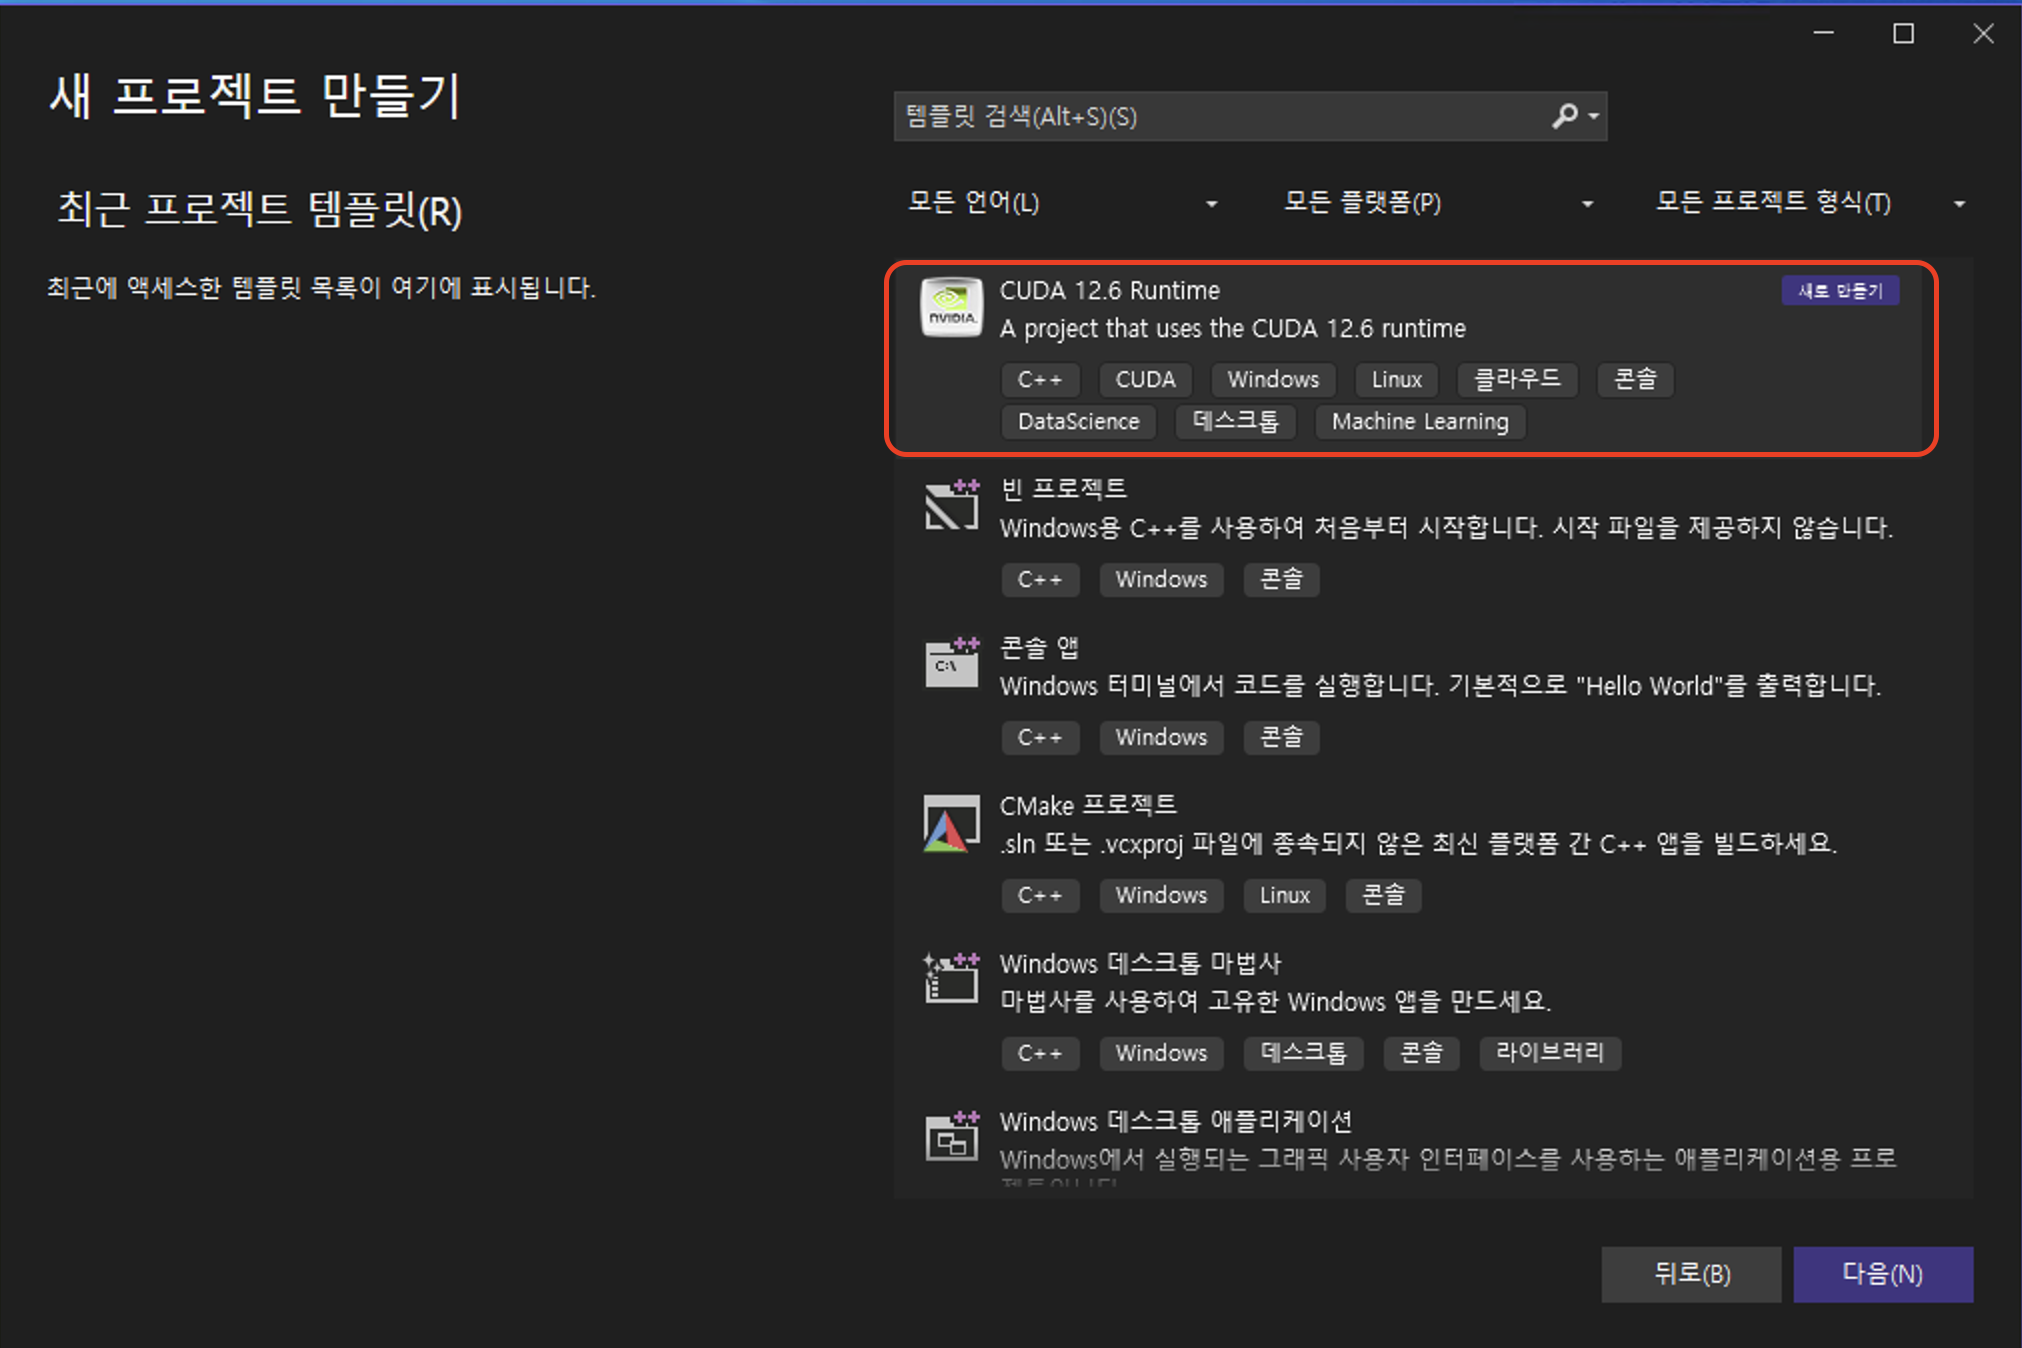Select the Windows 데스크톱 마법사 template
The width and height of the screenshot is (2022, 1348).
click(x=1140, y=964)
